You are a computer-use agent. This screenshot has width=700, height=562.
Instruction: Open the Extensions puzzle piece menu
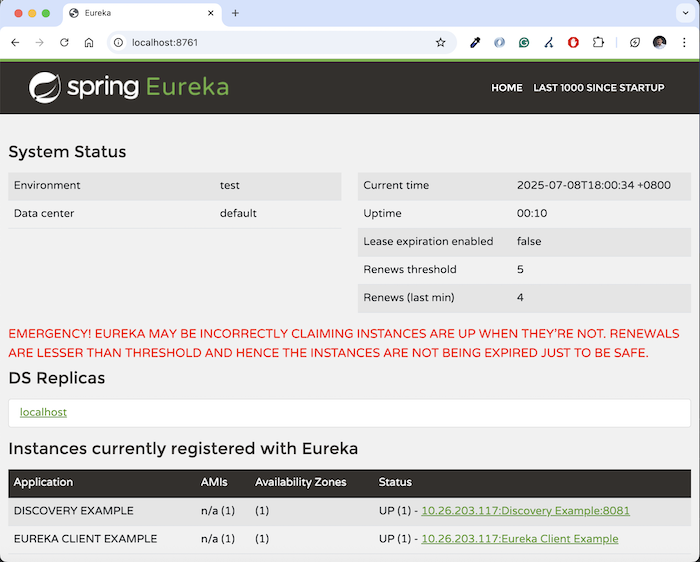[x=598, y=42]
